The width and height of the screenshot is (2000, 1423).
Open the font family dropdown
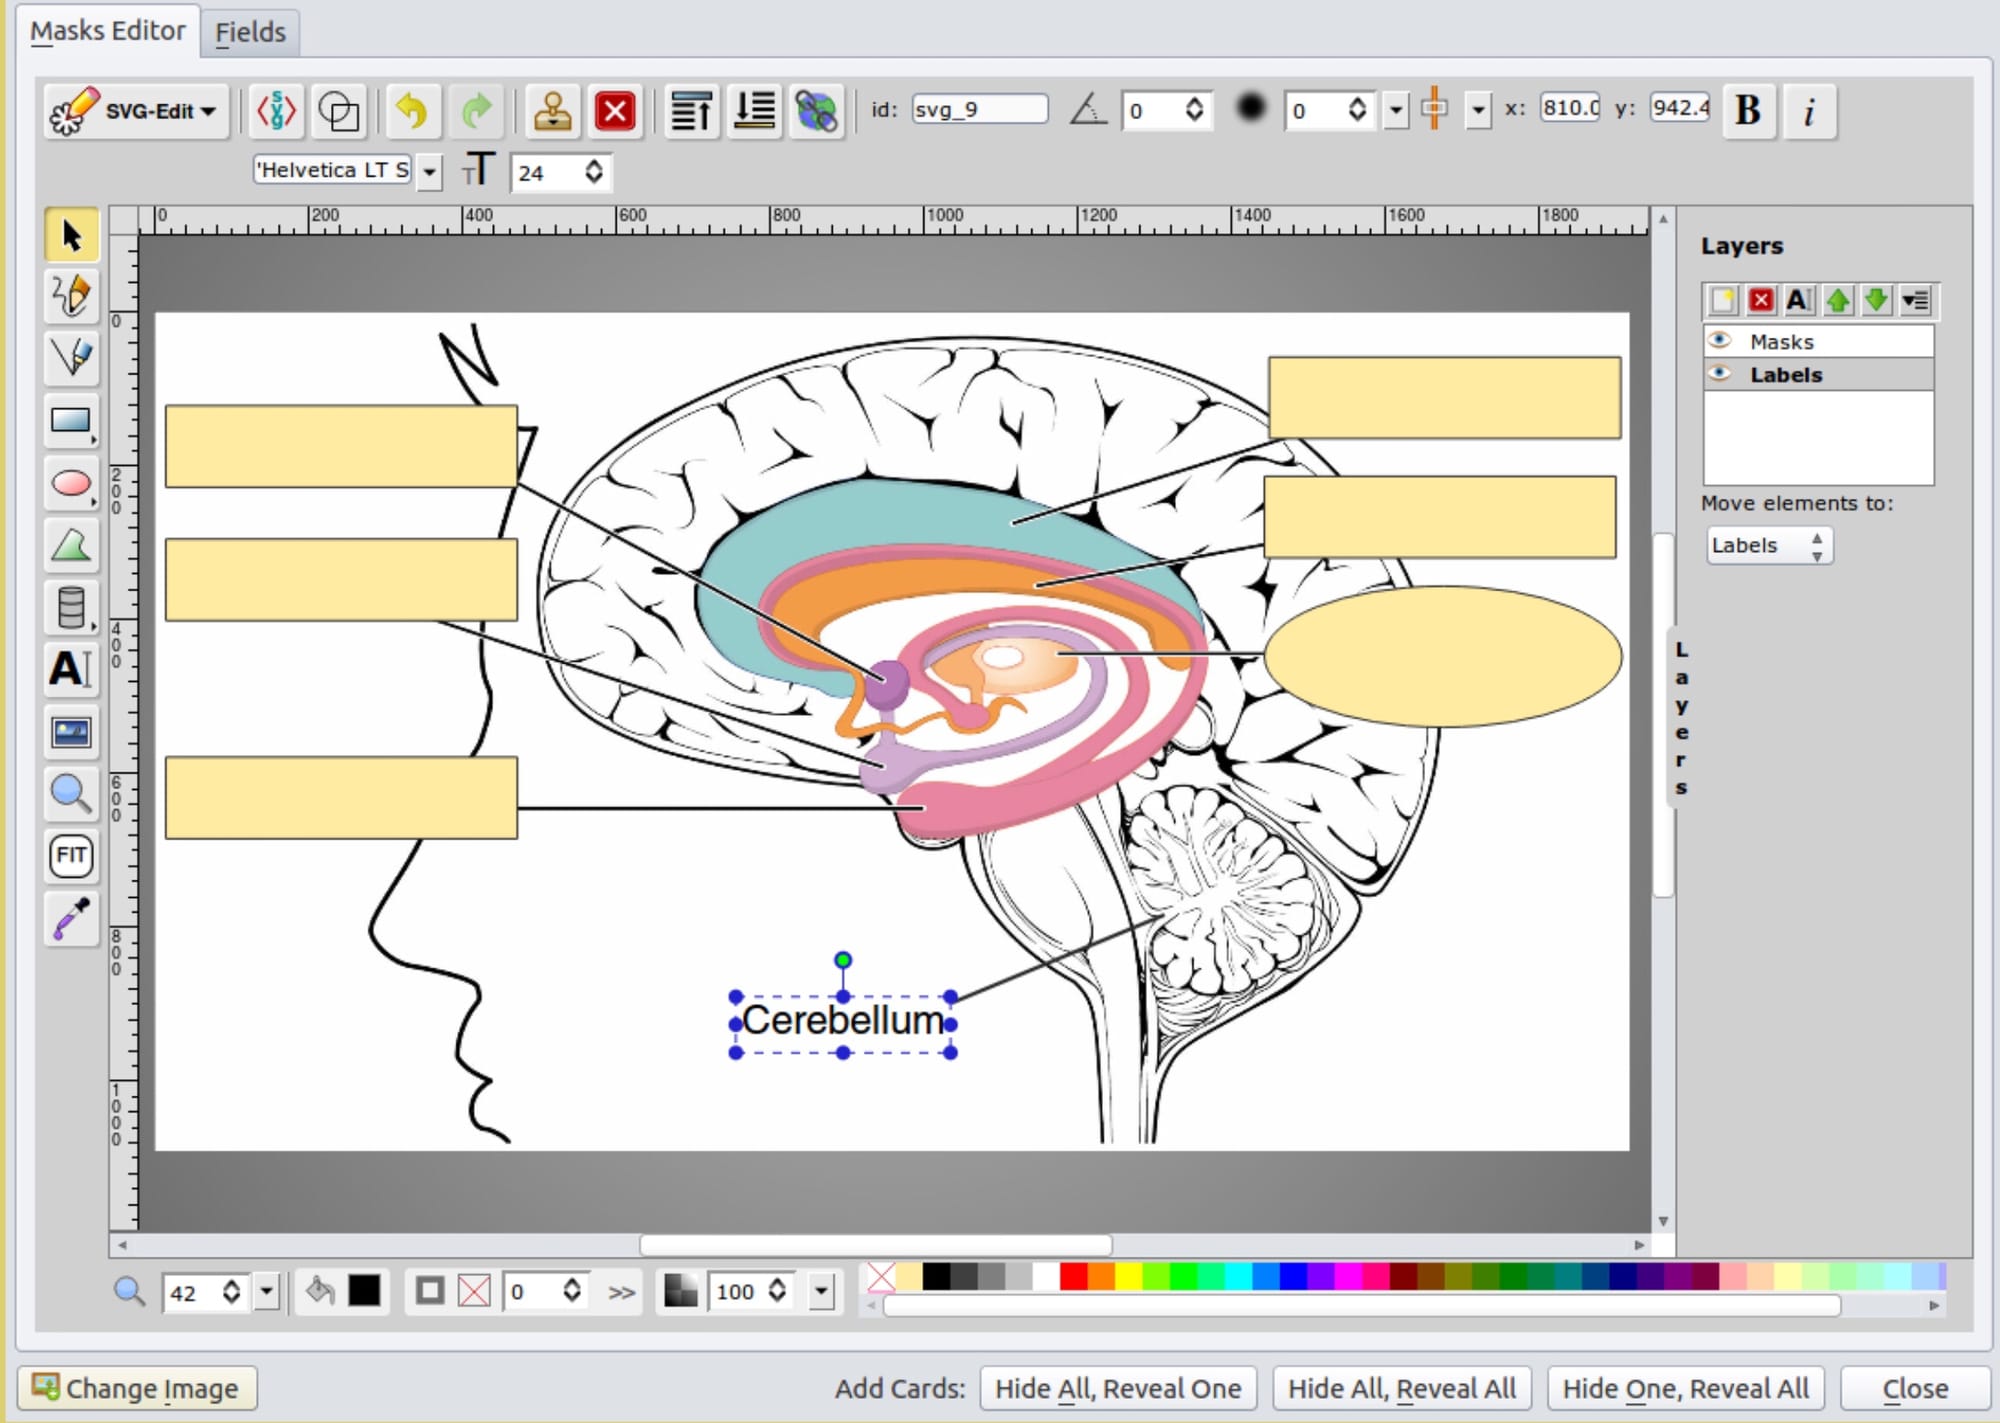coord(429,172)
